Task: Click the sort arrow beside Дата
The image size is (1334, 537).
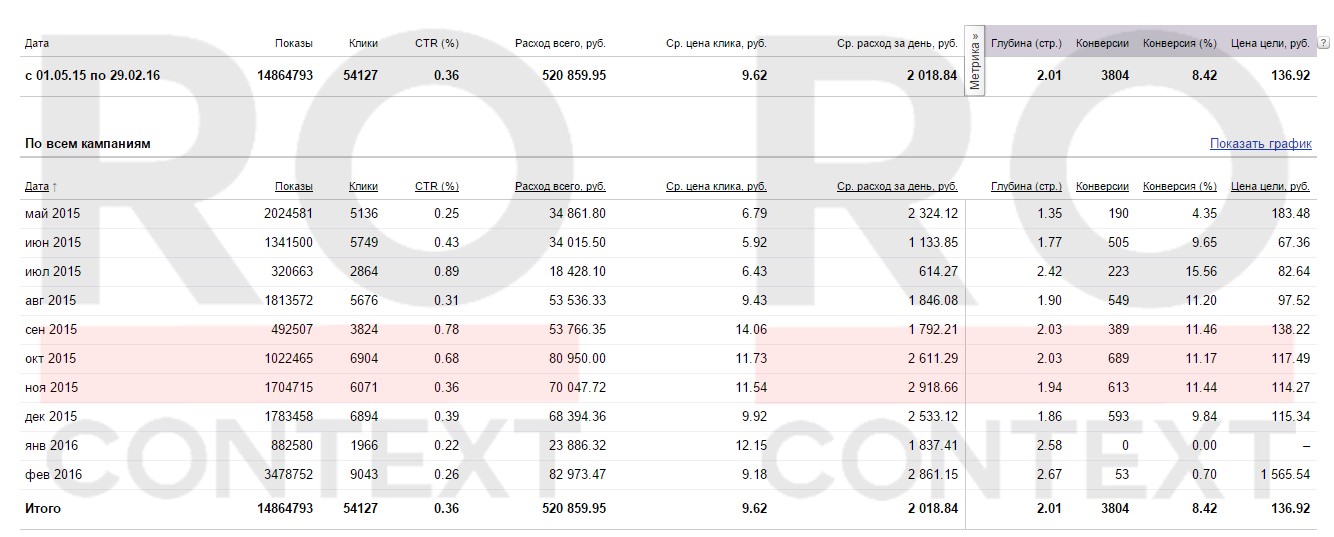Action: coord(54,187)
